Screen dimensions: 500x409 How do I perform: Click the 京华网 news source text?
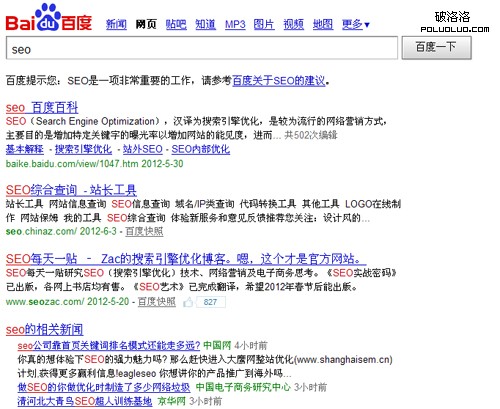(x=171, y=401)
